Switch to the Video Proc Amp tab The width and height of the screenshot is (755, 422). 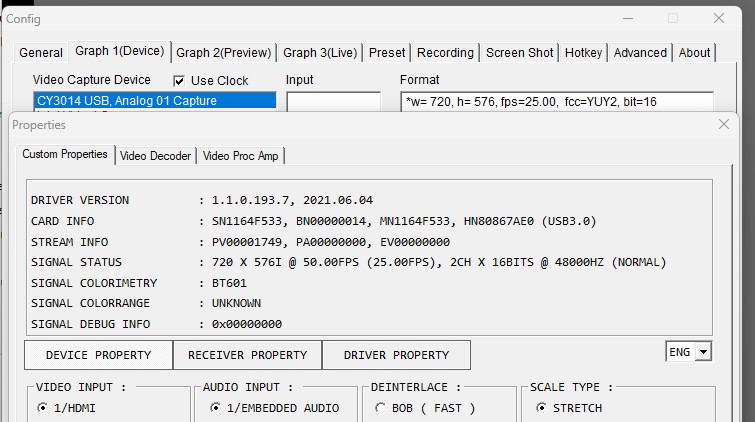(x=240, y=156)
